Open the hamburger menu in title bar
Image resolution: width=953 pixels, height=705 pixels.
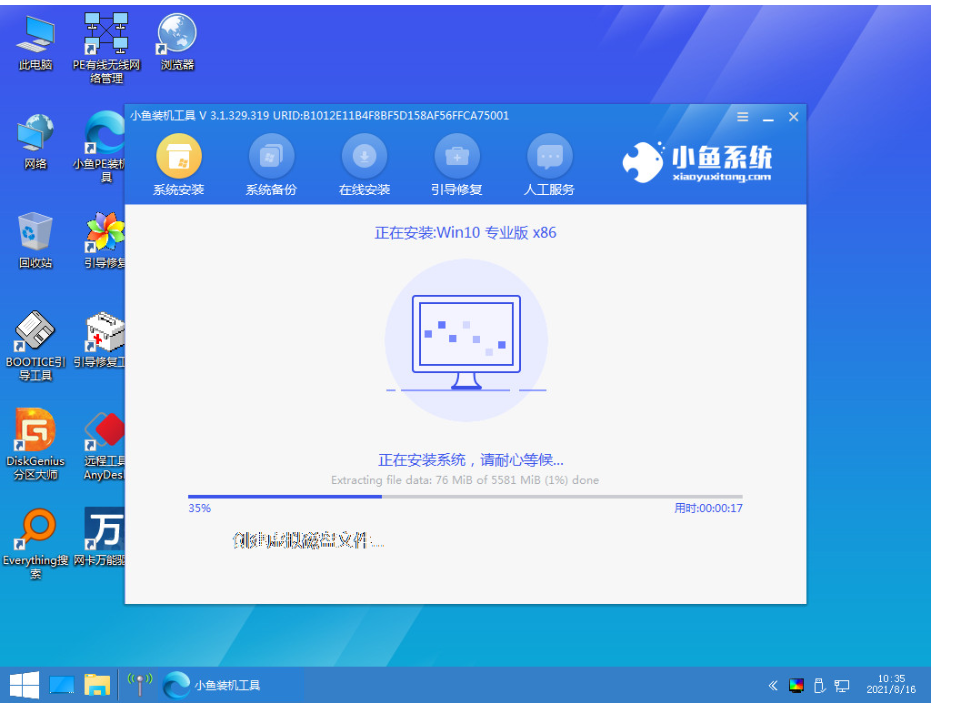pos(743,116)
